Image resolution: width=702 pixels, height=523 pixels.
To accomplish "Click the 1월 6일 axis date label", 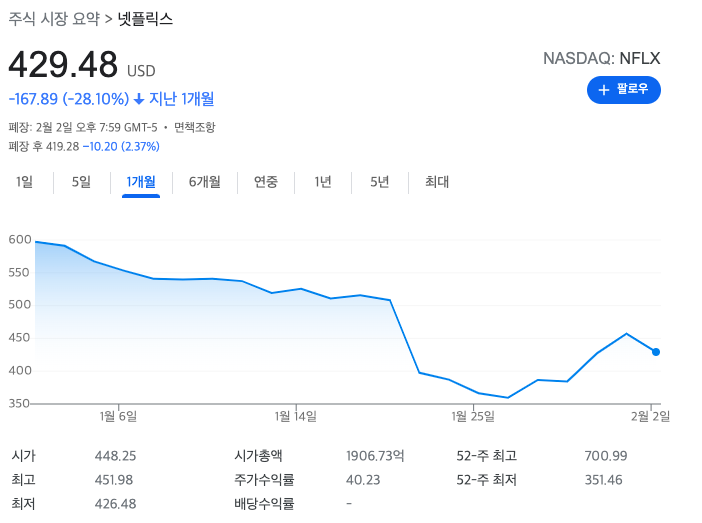I will [118, 416].
